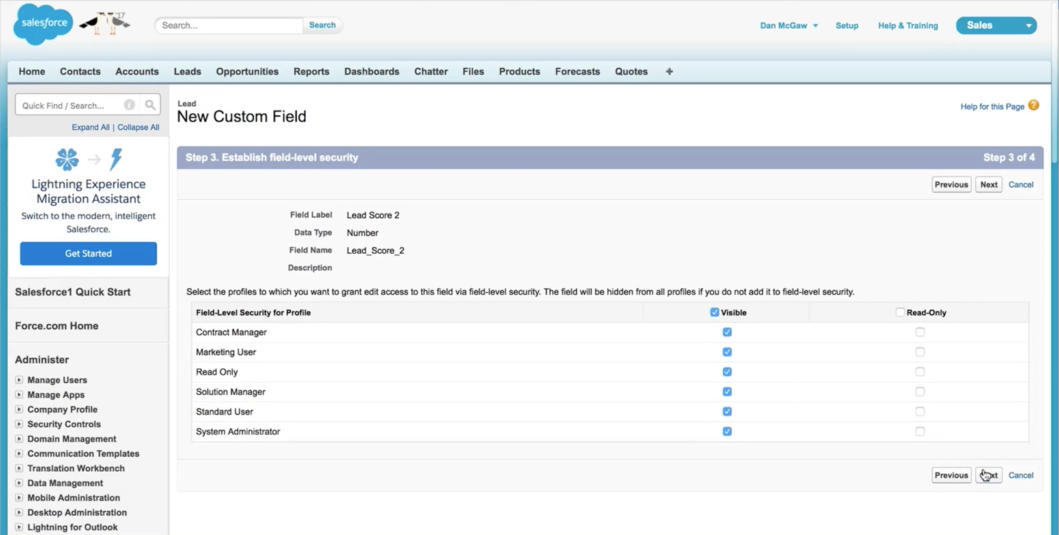Click the blue flower Classic icon
This screenshot has width=1059, height=535.
[x=67, y=159]
